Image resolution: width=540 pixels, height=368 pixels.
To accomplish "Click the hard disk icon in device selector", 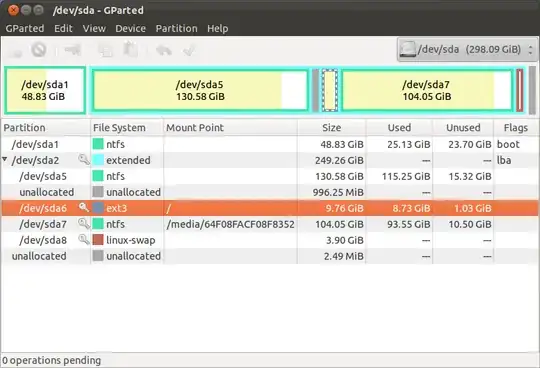I will point(407,50).
